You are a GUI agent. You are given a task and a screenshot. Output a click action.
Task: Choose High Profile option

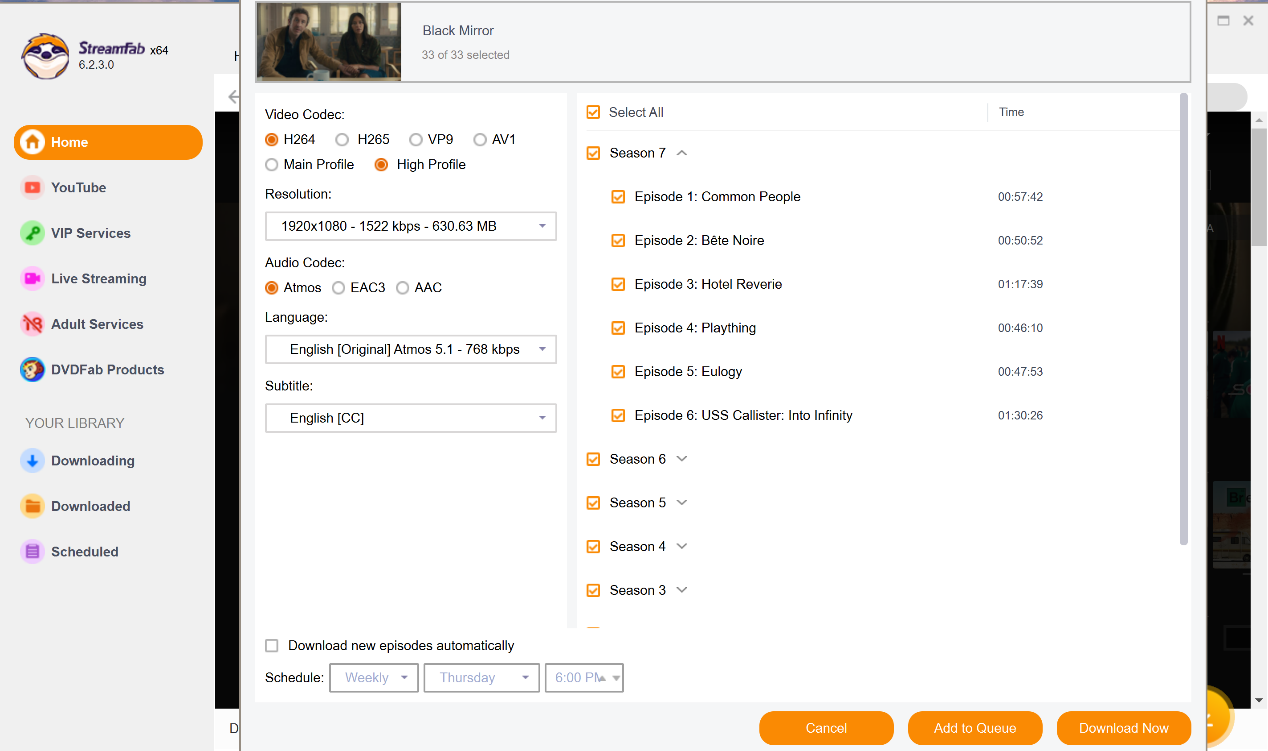(381, 164)
